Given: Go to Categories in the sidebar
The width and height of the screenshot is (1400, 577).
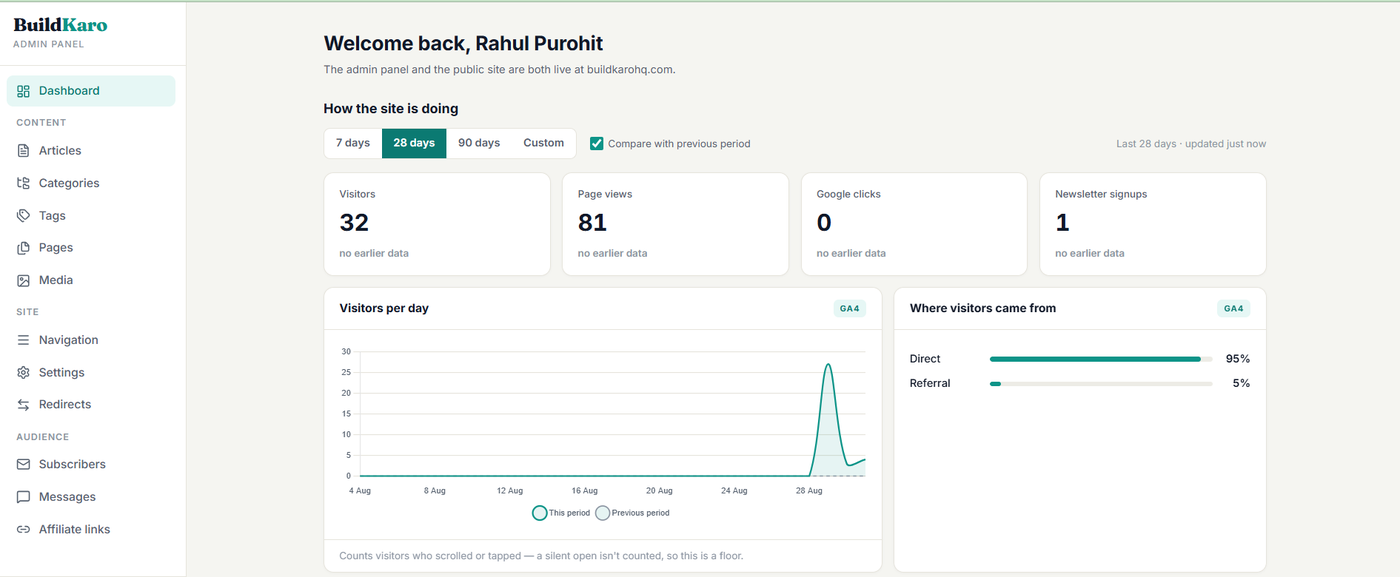Looking at the screenshot, I should [x=91, y=183].
